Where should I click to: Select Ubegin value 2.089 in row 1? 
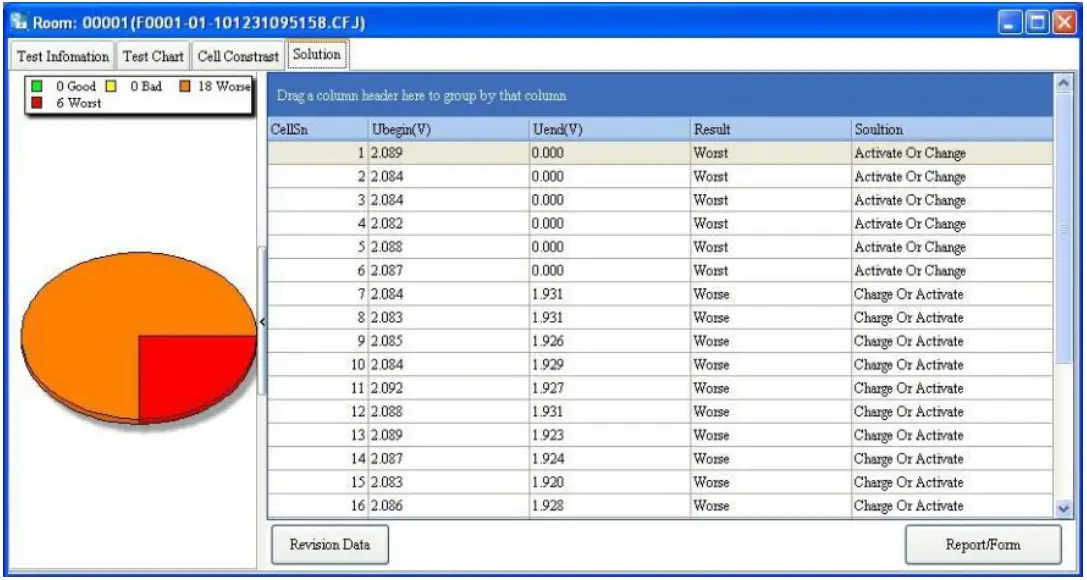point(388,153)
